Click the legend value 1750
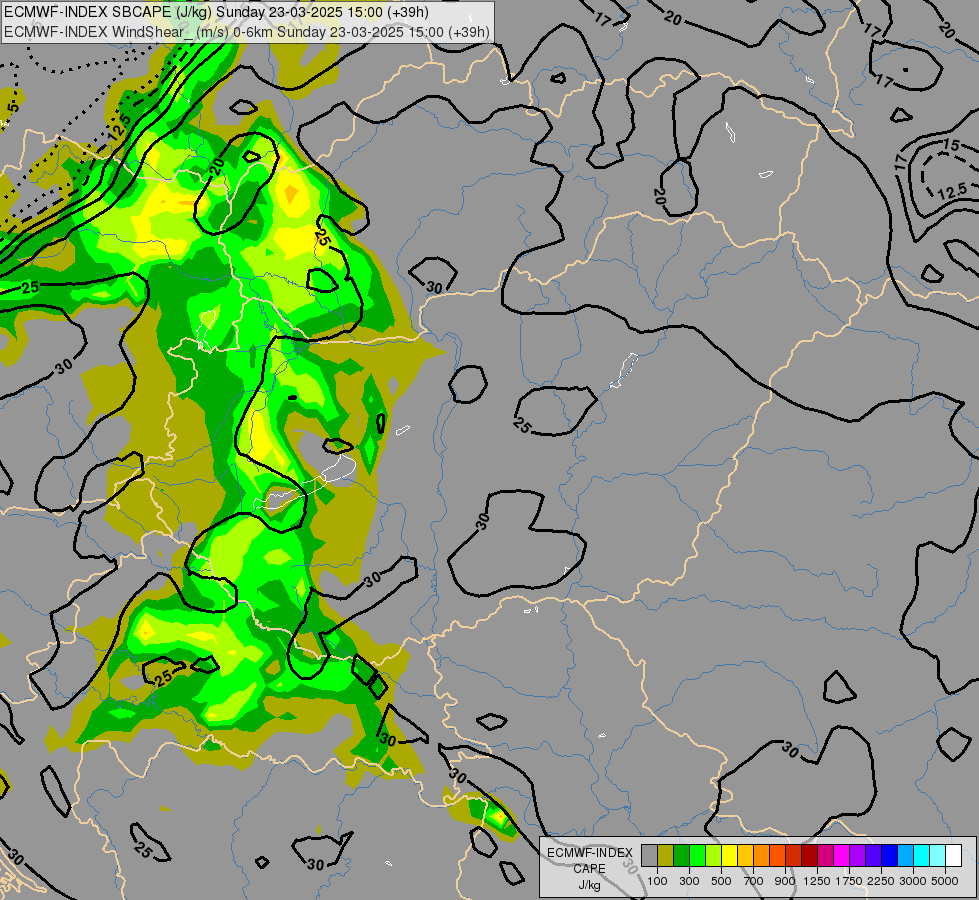 [849, 881]
